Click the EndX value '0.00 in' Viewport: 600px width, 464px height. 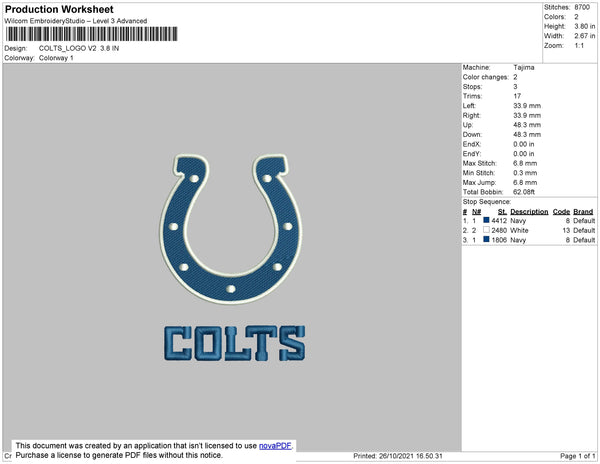coord(524,144)
